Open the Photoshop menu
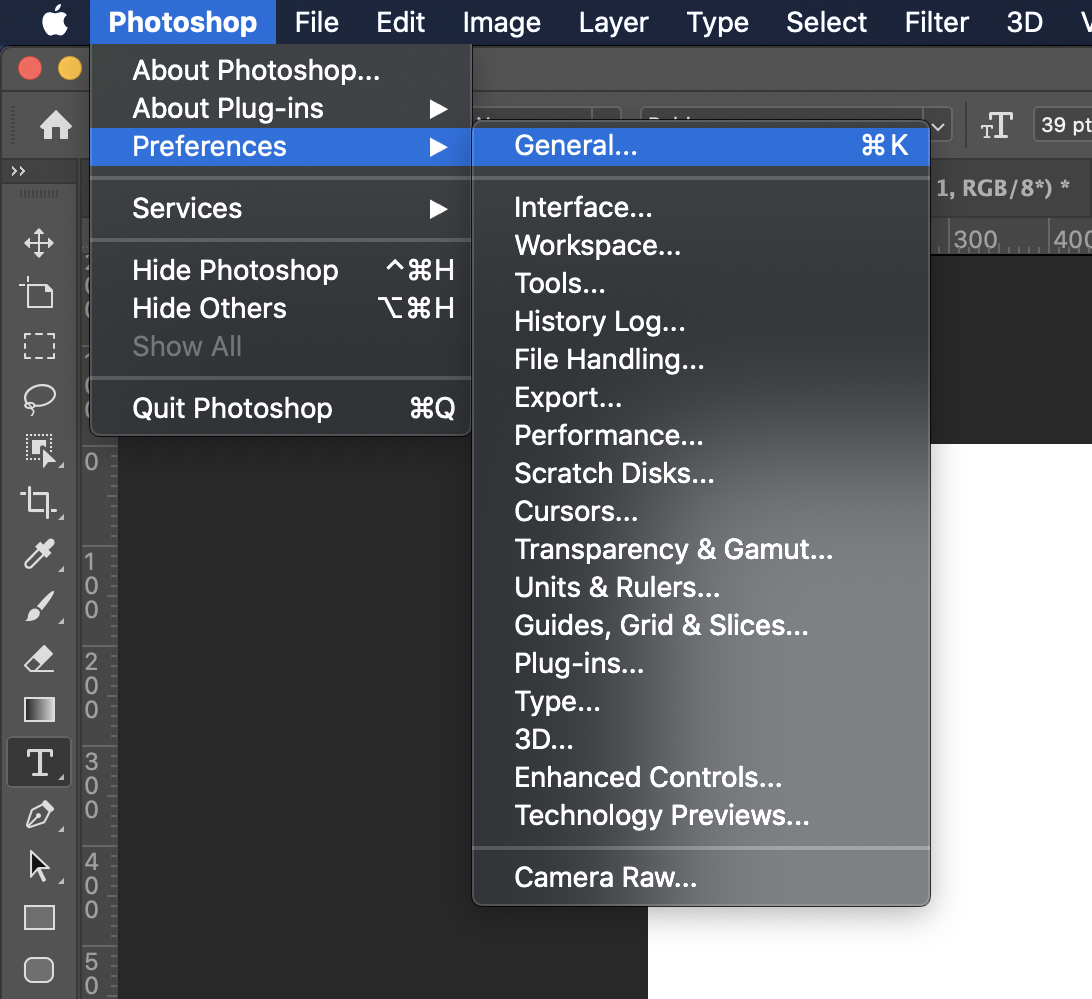The width and height of the screenshot is (1092, 999). click(x=182, y=22)
